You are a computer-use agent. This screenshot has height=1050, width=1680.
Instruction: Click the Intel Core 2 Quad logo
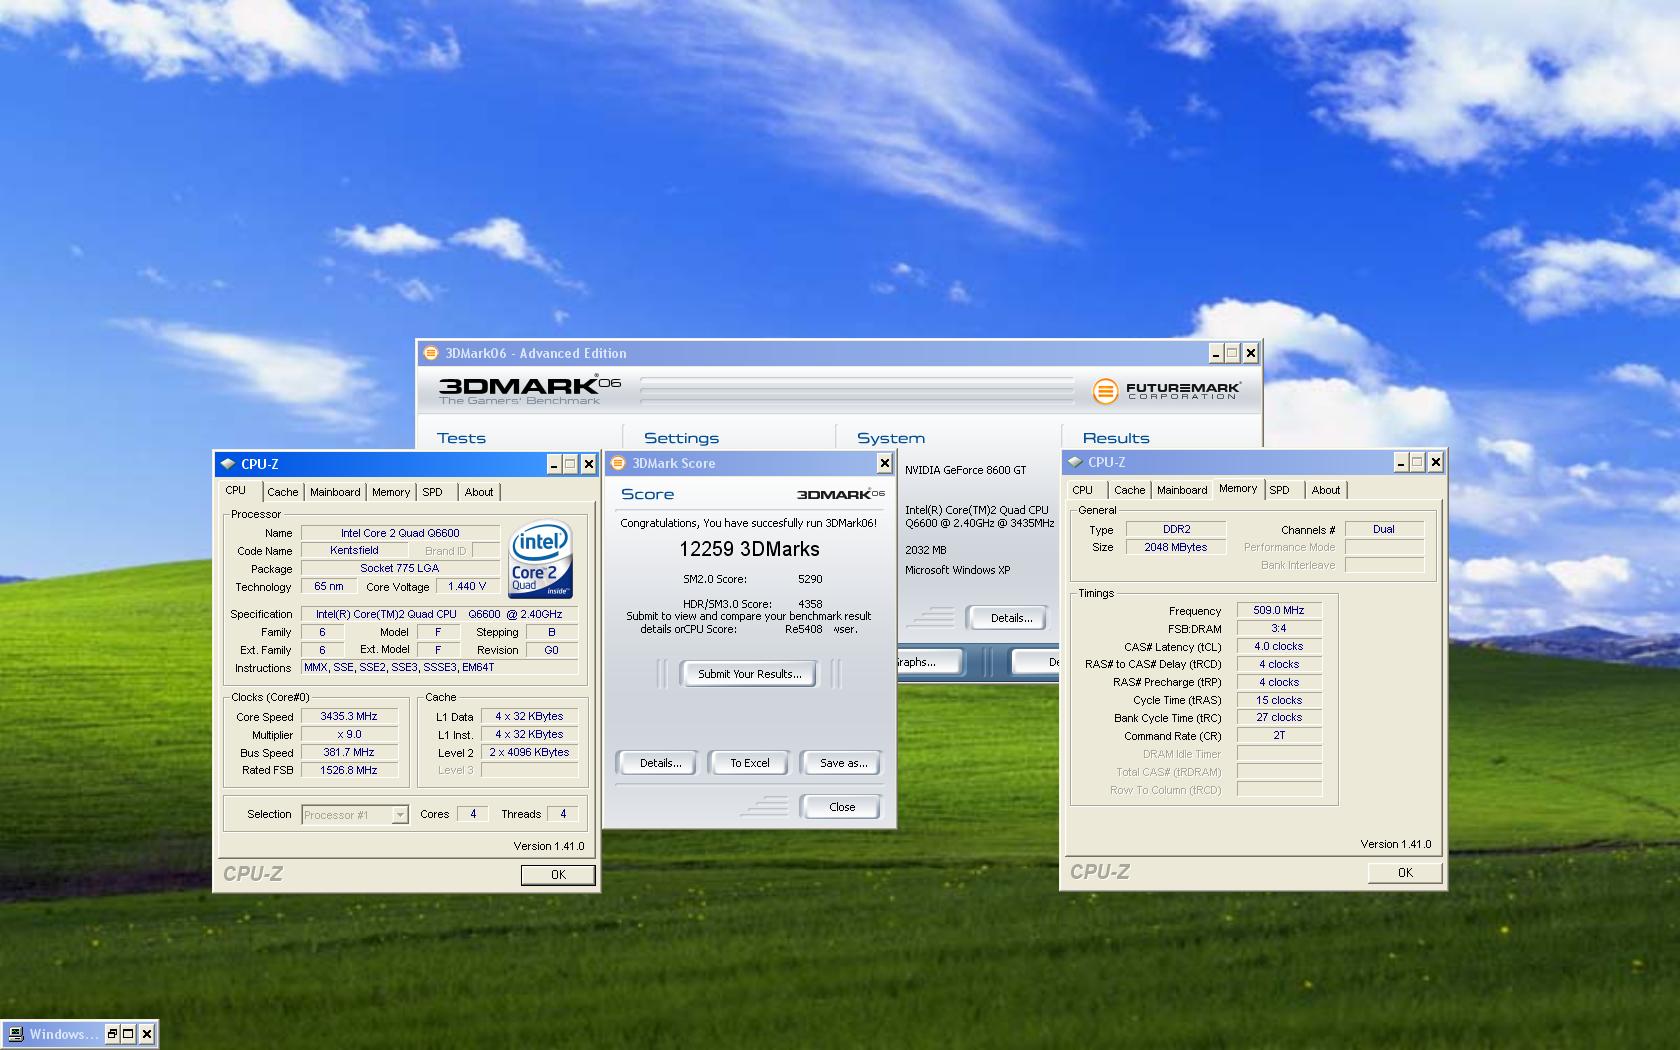pyautogui.click(x=541, y=559)
